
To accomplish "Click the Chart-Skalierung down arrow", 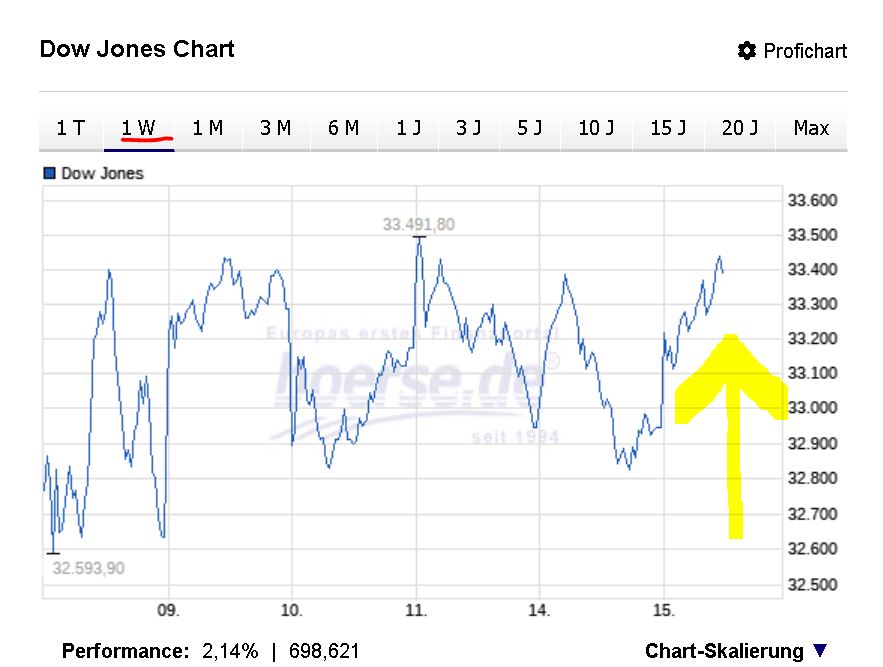I will [x=820, y=651].
